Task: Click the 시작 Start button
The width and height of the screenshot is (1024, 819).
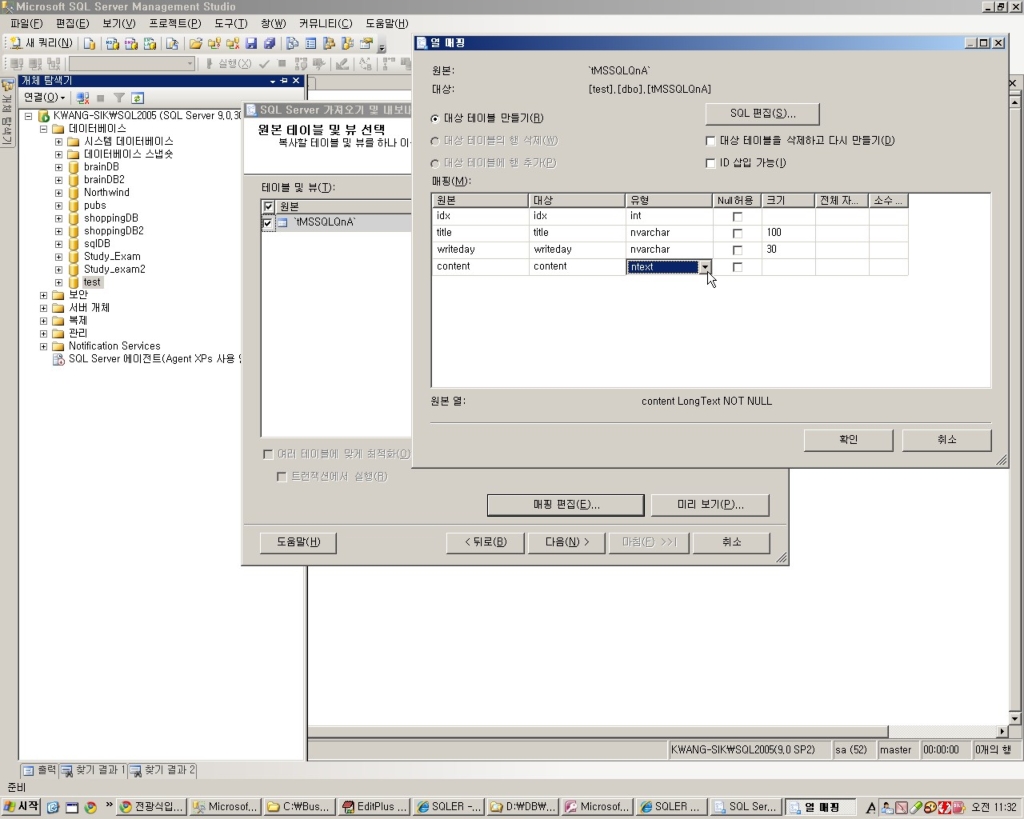Action: [21, 807]
